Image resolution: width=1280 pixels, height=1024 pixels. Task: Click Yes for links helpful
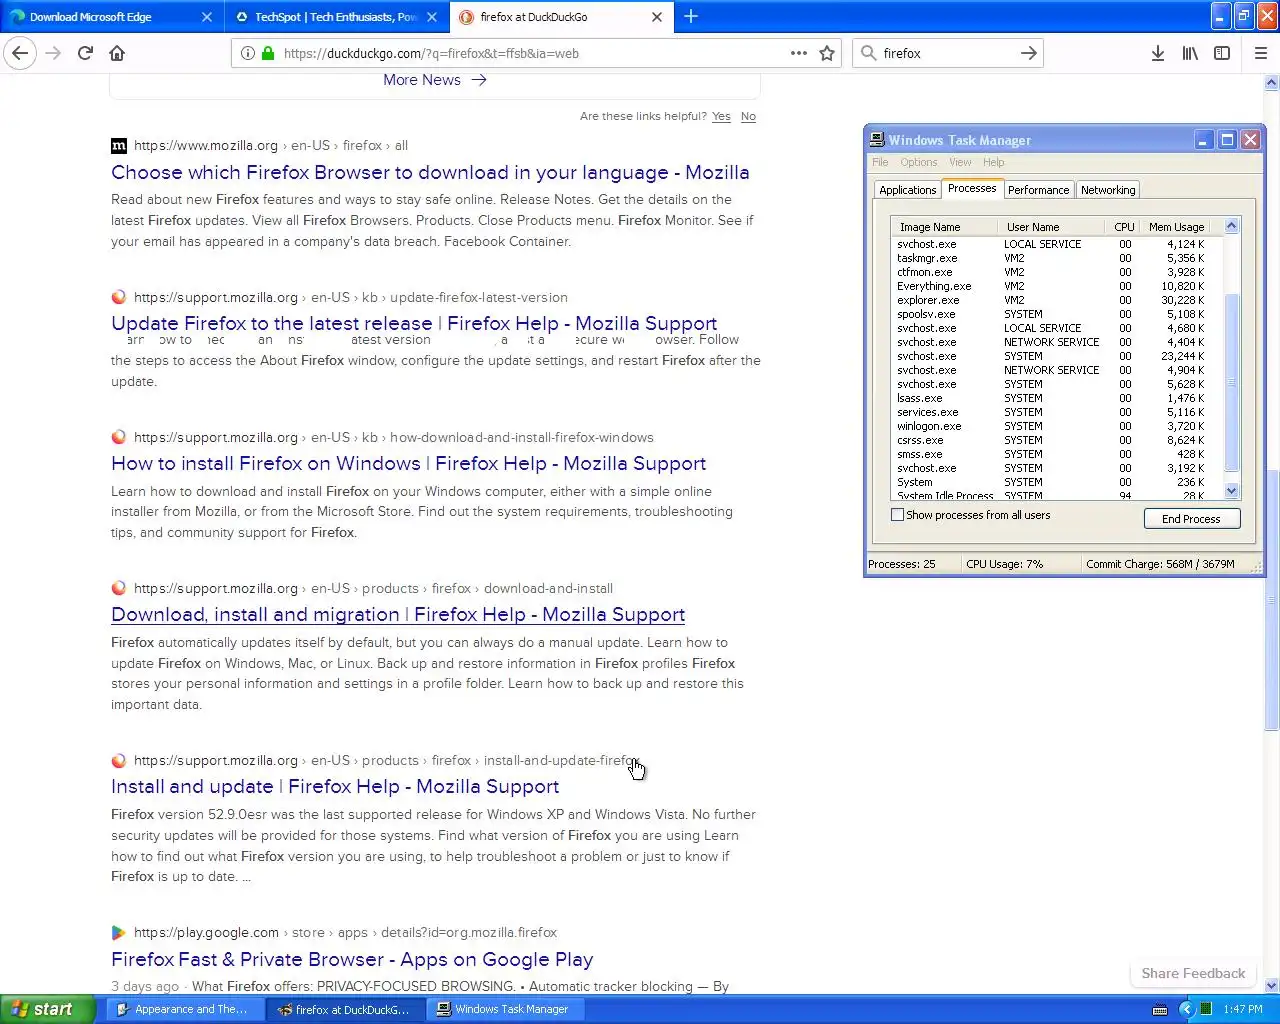coord(721,116)
